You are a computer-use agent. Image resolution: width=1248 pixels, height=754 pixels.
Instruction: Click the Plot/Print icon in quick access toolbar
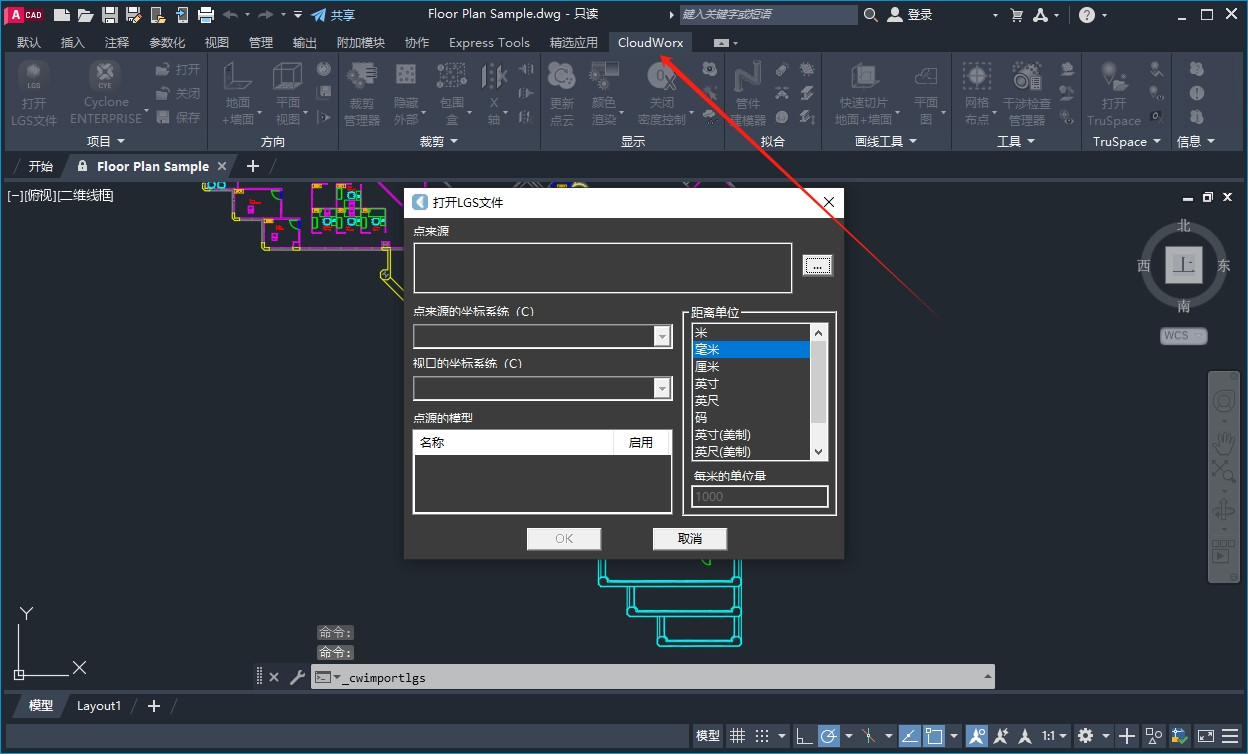[x=206, y=15]
